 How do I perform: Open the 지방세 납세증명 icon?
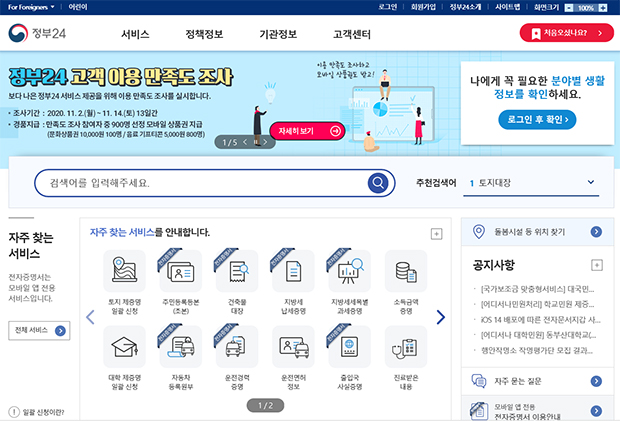pyautogui.click(x=293, y=270)
